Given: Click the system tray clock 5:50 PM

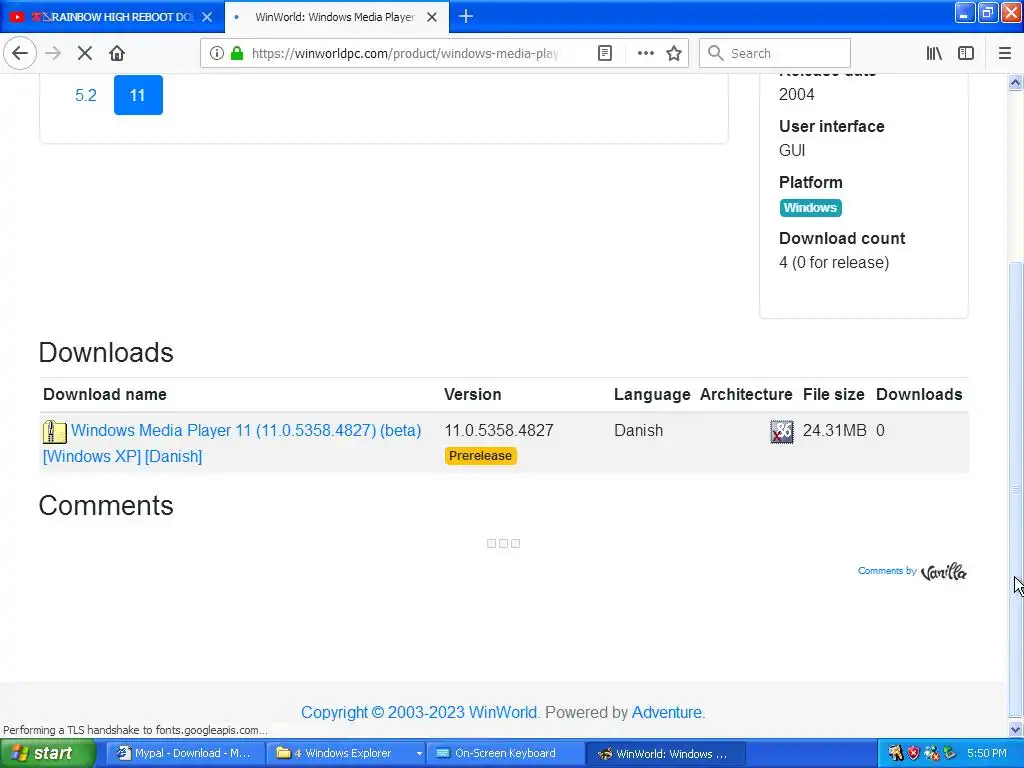Looking at the screenshot, I should (x=986, y=754).
